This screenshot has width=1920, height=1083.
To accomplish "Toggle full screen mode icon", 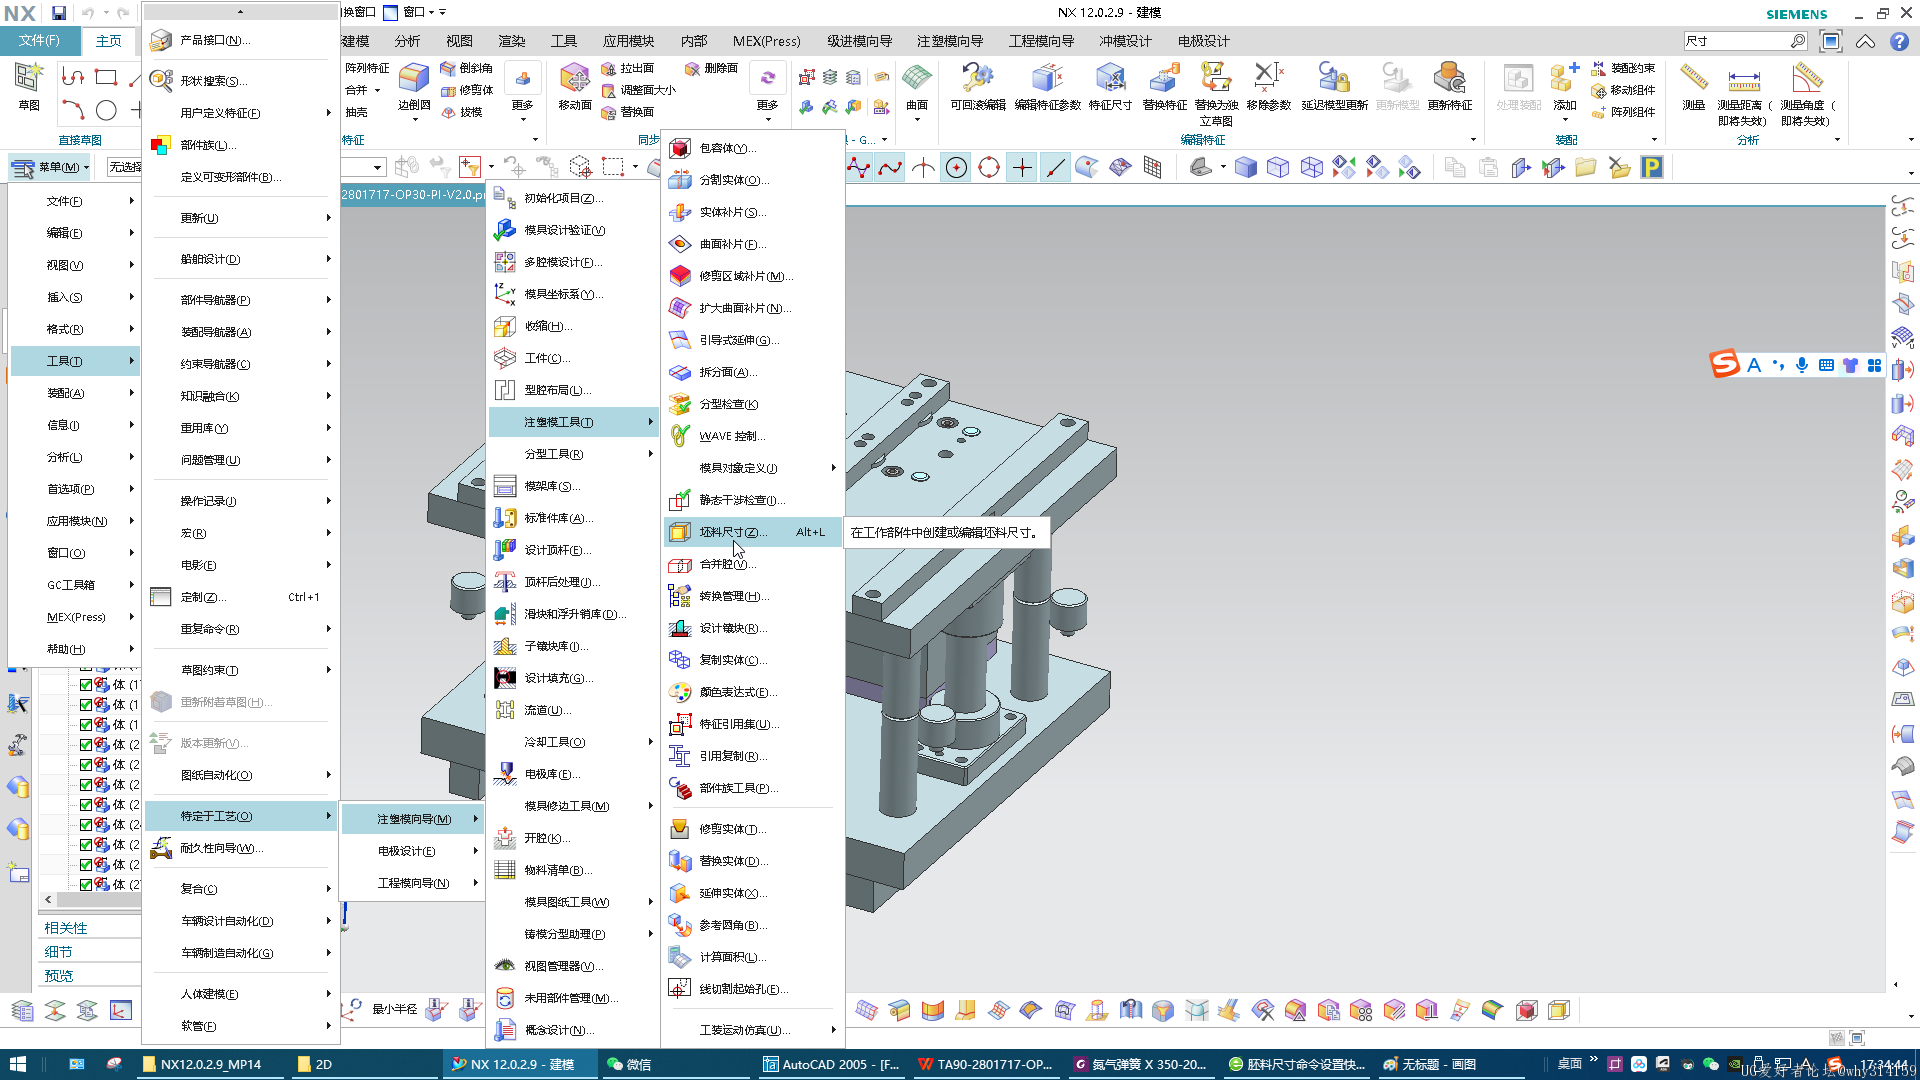I will 1831,41.
